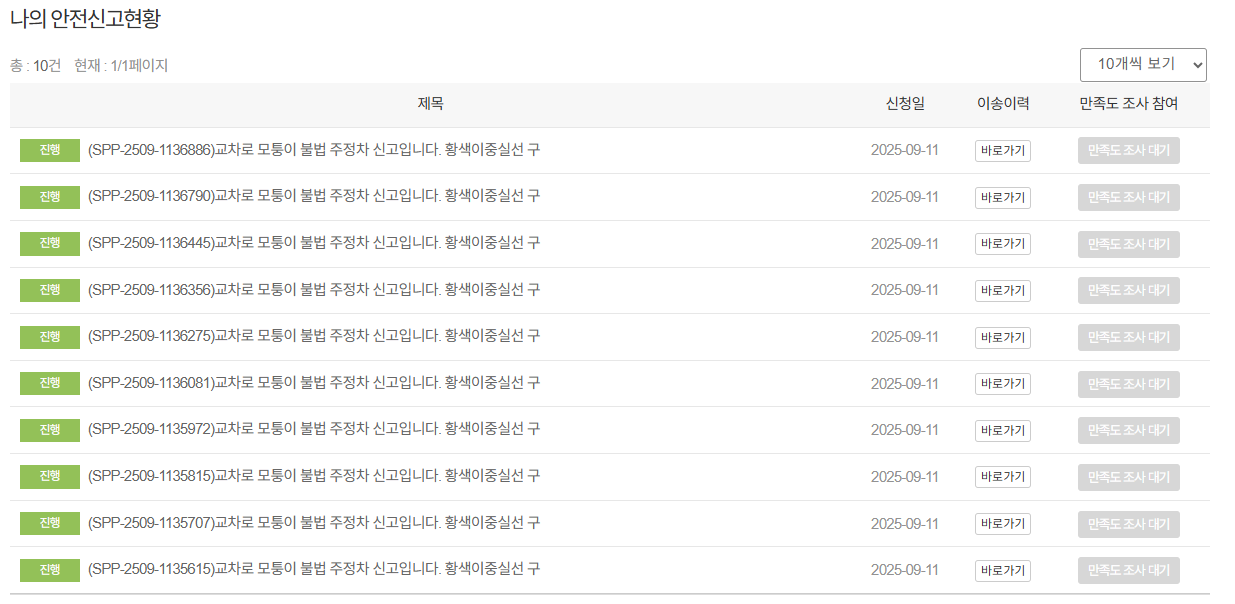This screenshot has height=604, width=1235.
Task: Click 바로가기 for report SPP-2509-1135707
Action: 1002,523
